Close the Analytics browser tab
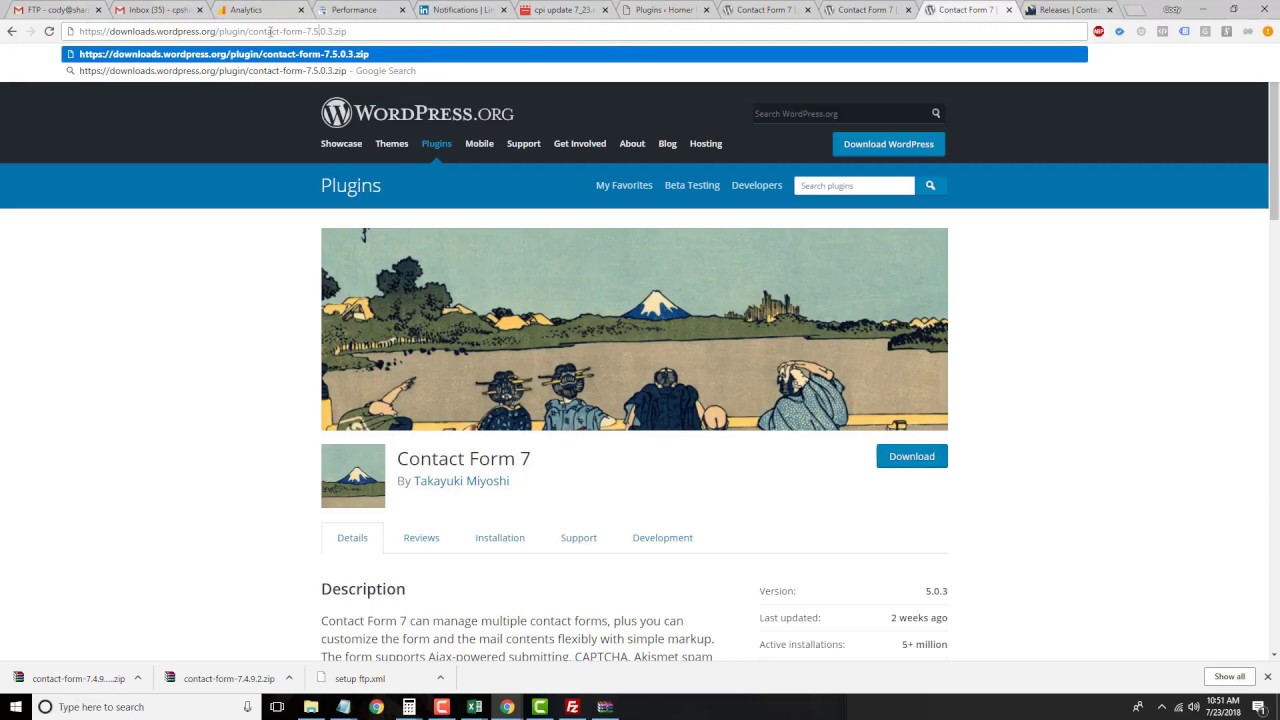This screenshot has height=720, width=1280. click(301, 10)
